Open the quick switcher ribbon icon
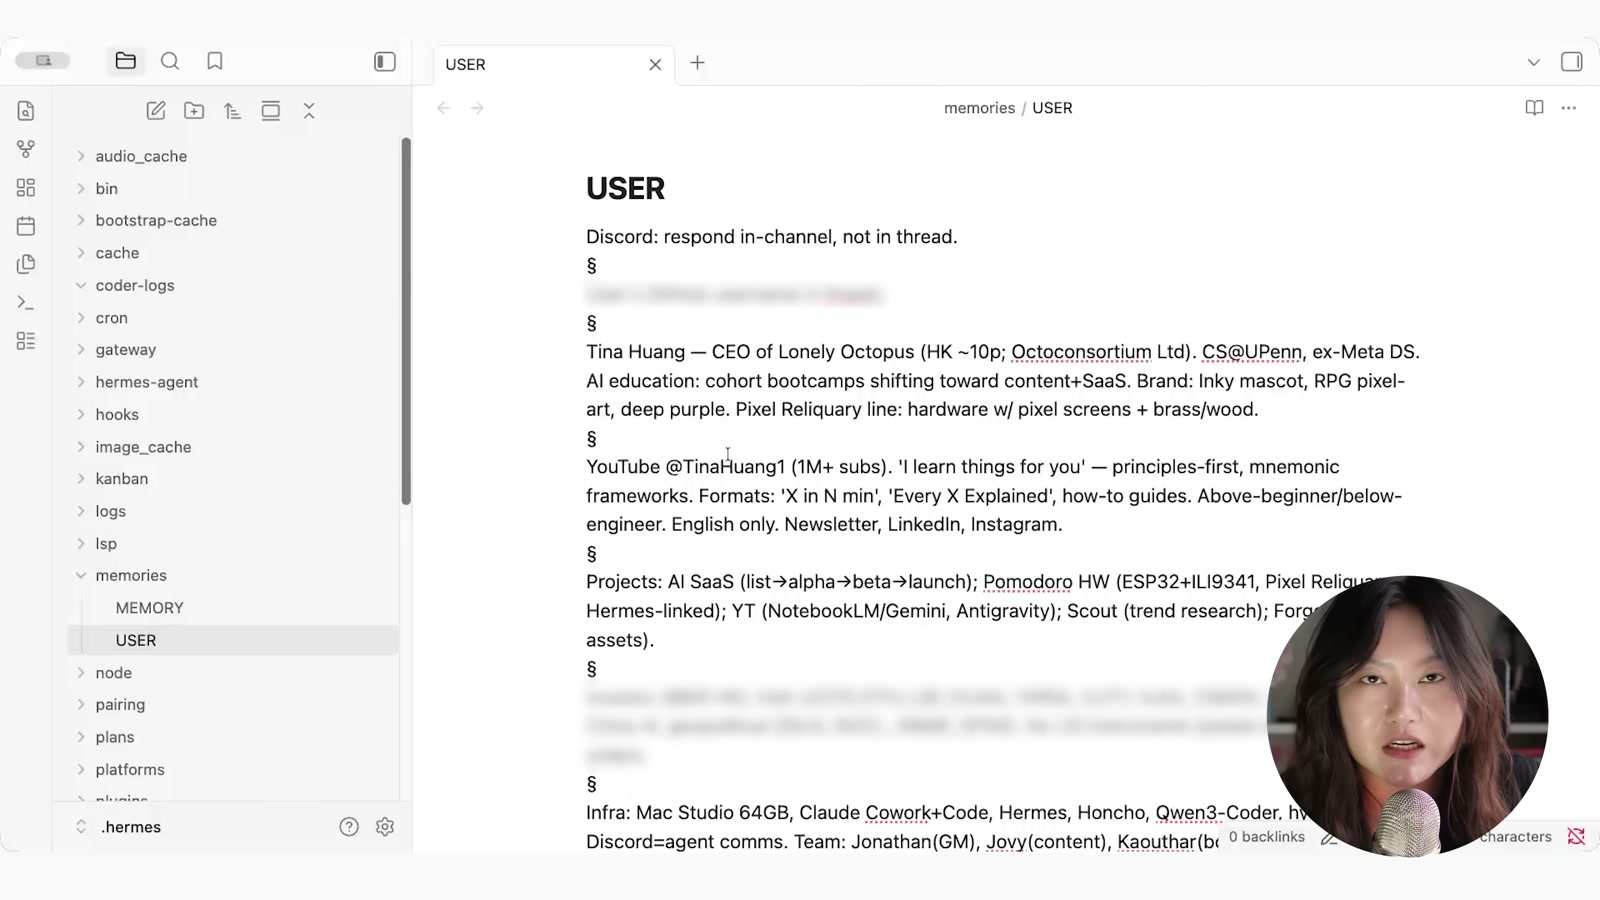 26,111
